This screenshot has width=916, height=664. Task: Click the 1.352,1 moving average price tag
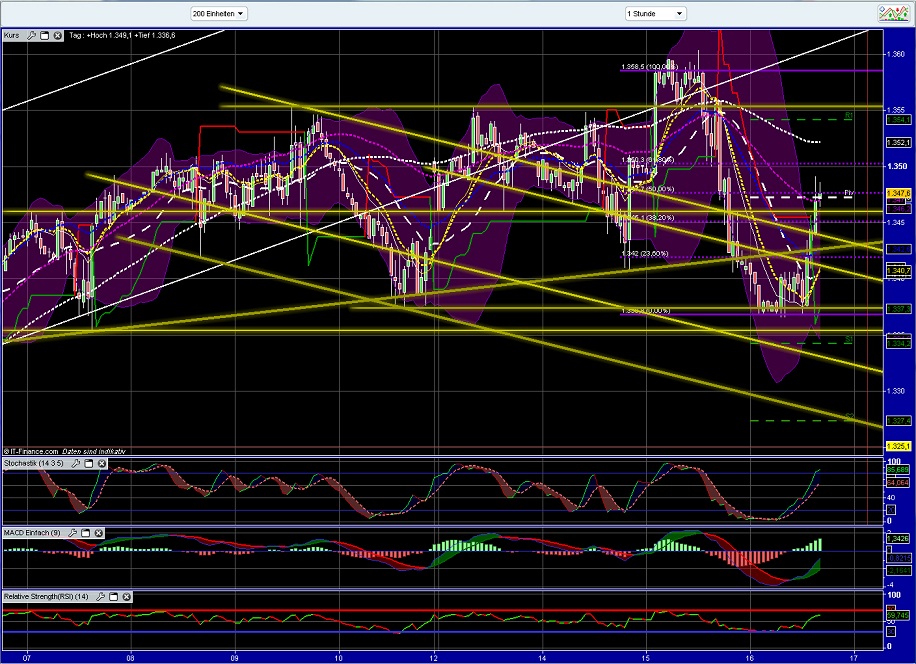(x=898, y=142)
